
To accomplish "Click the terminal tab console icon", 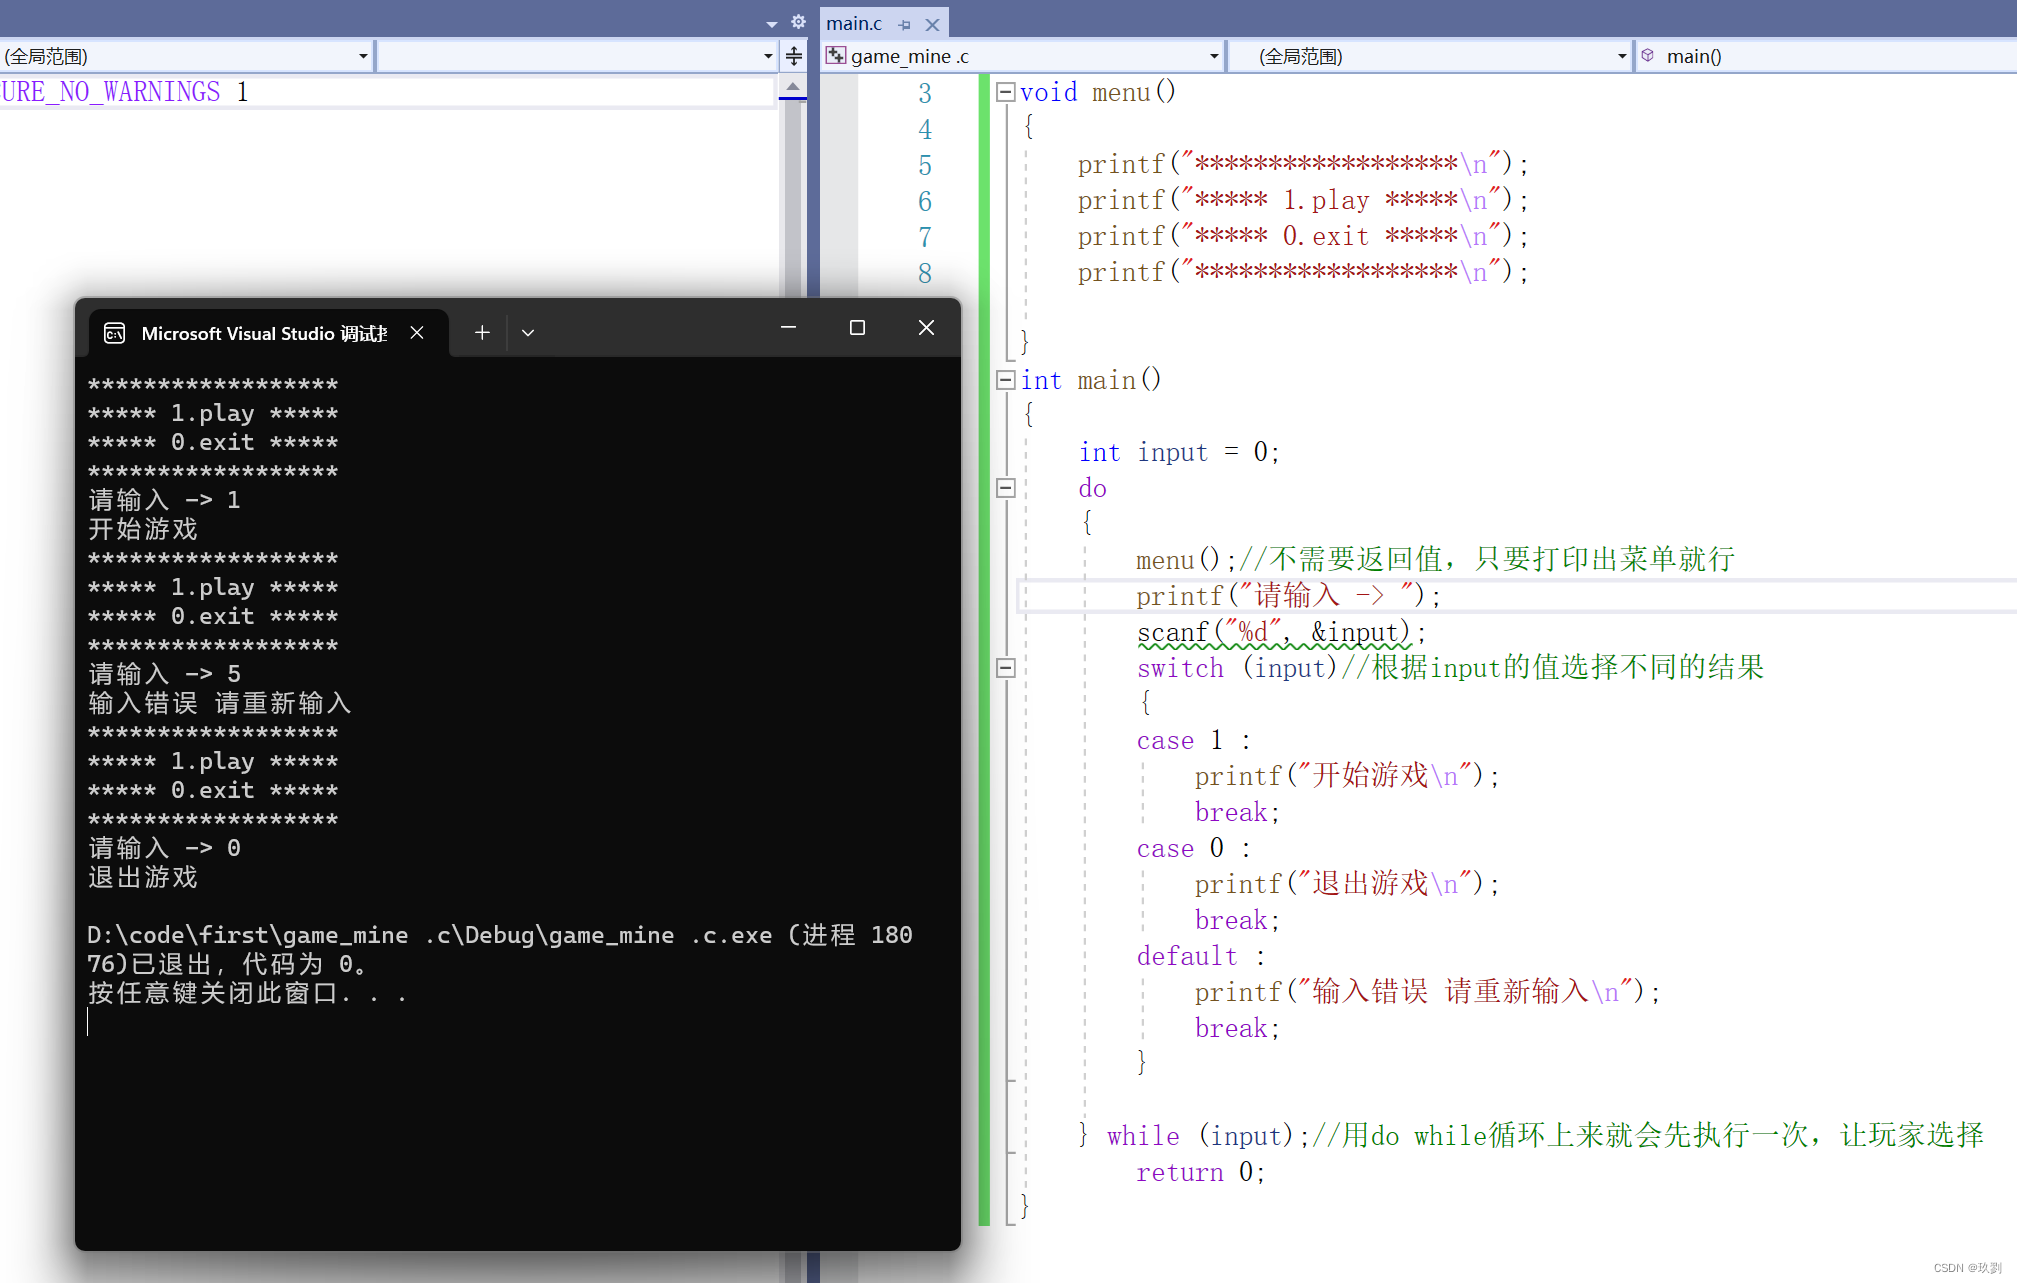I will pyautogui.click(x=115, y=333).
